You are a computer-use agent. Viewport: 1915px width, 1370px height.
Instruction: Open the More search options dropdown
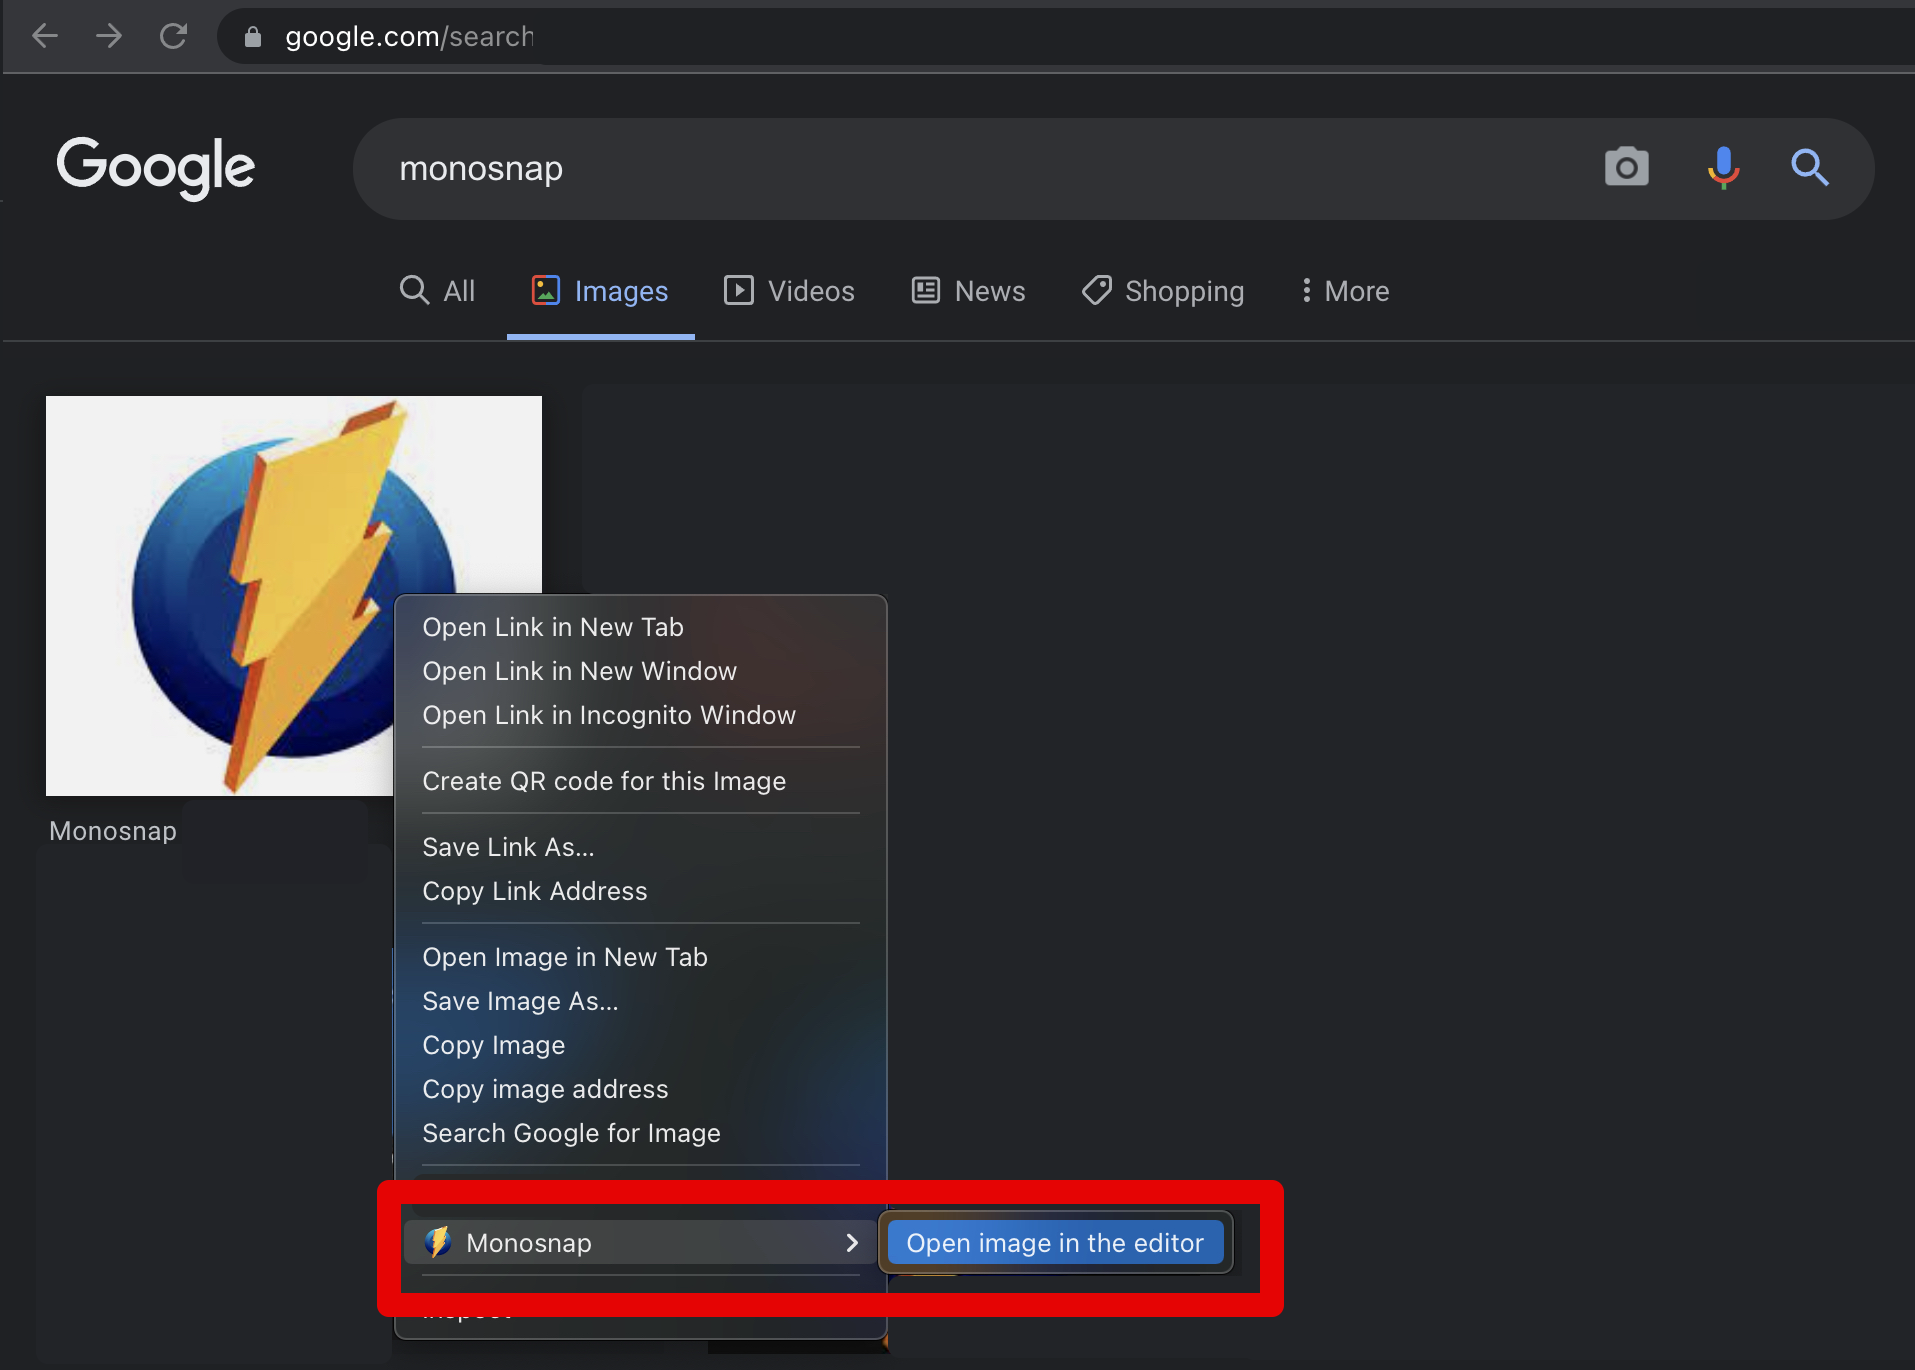point(1345,291)
